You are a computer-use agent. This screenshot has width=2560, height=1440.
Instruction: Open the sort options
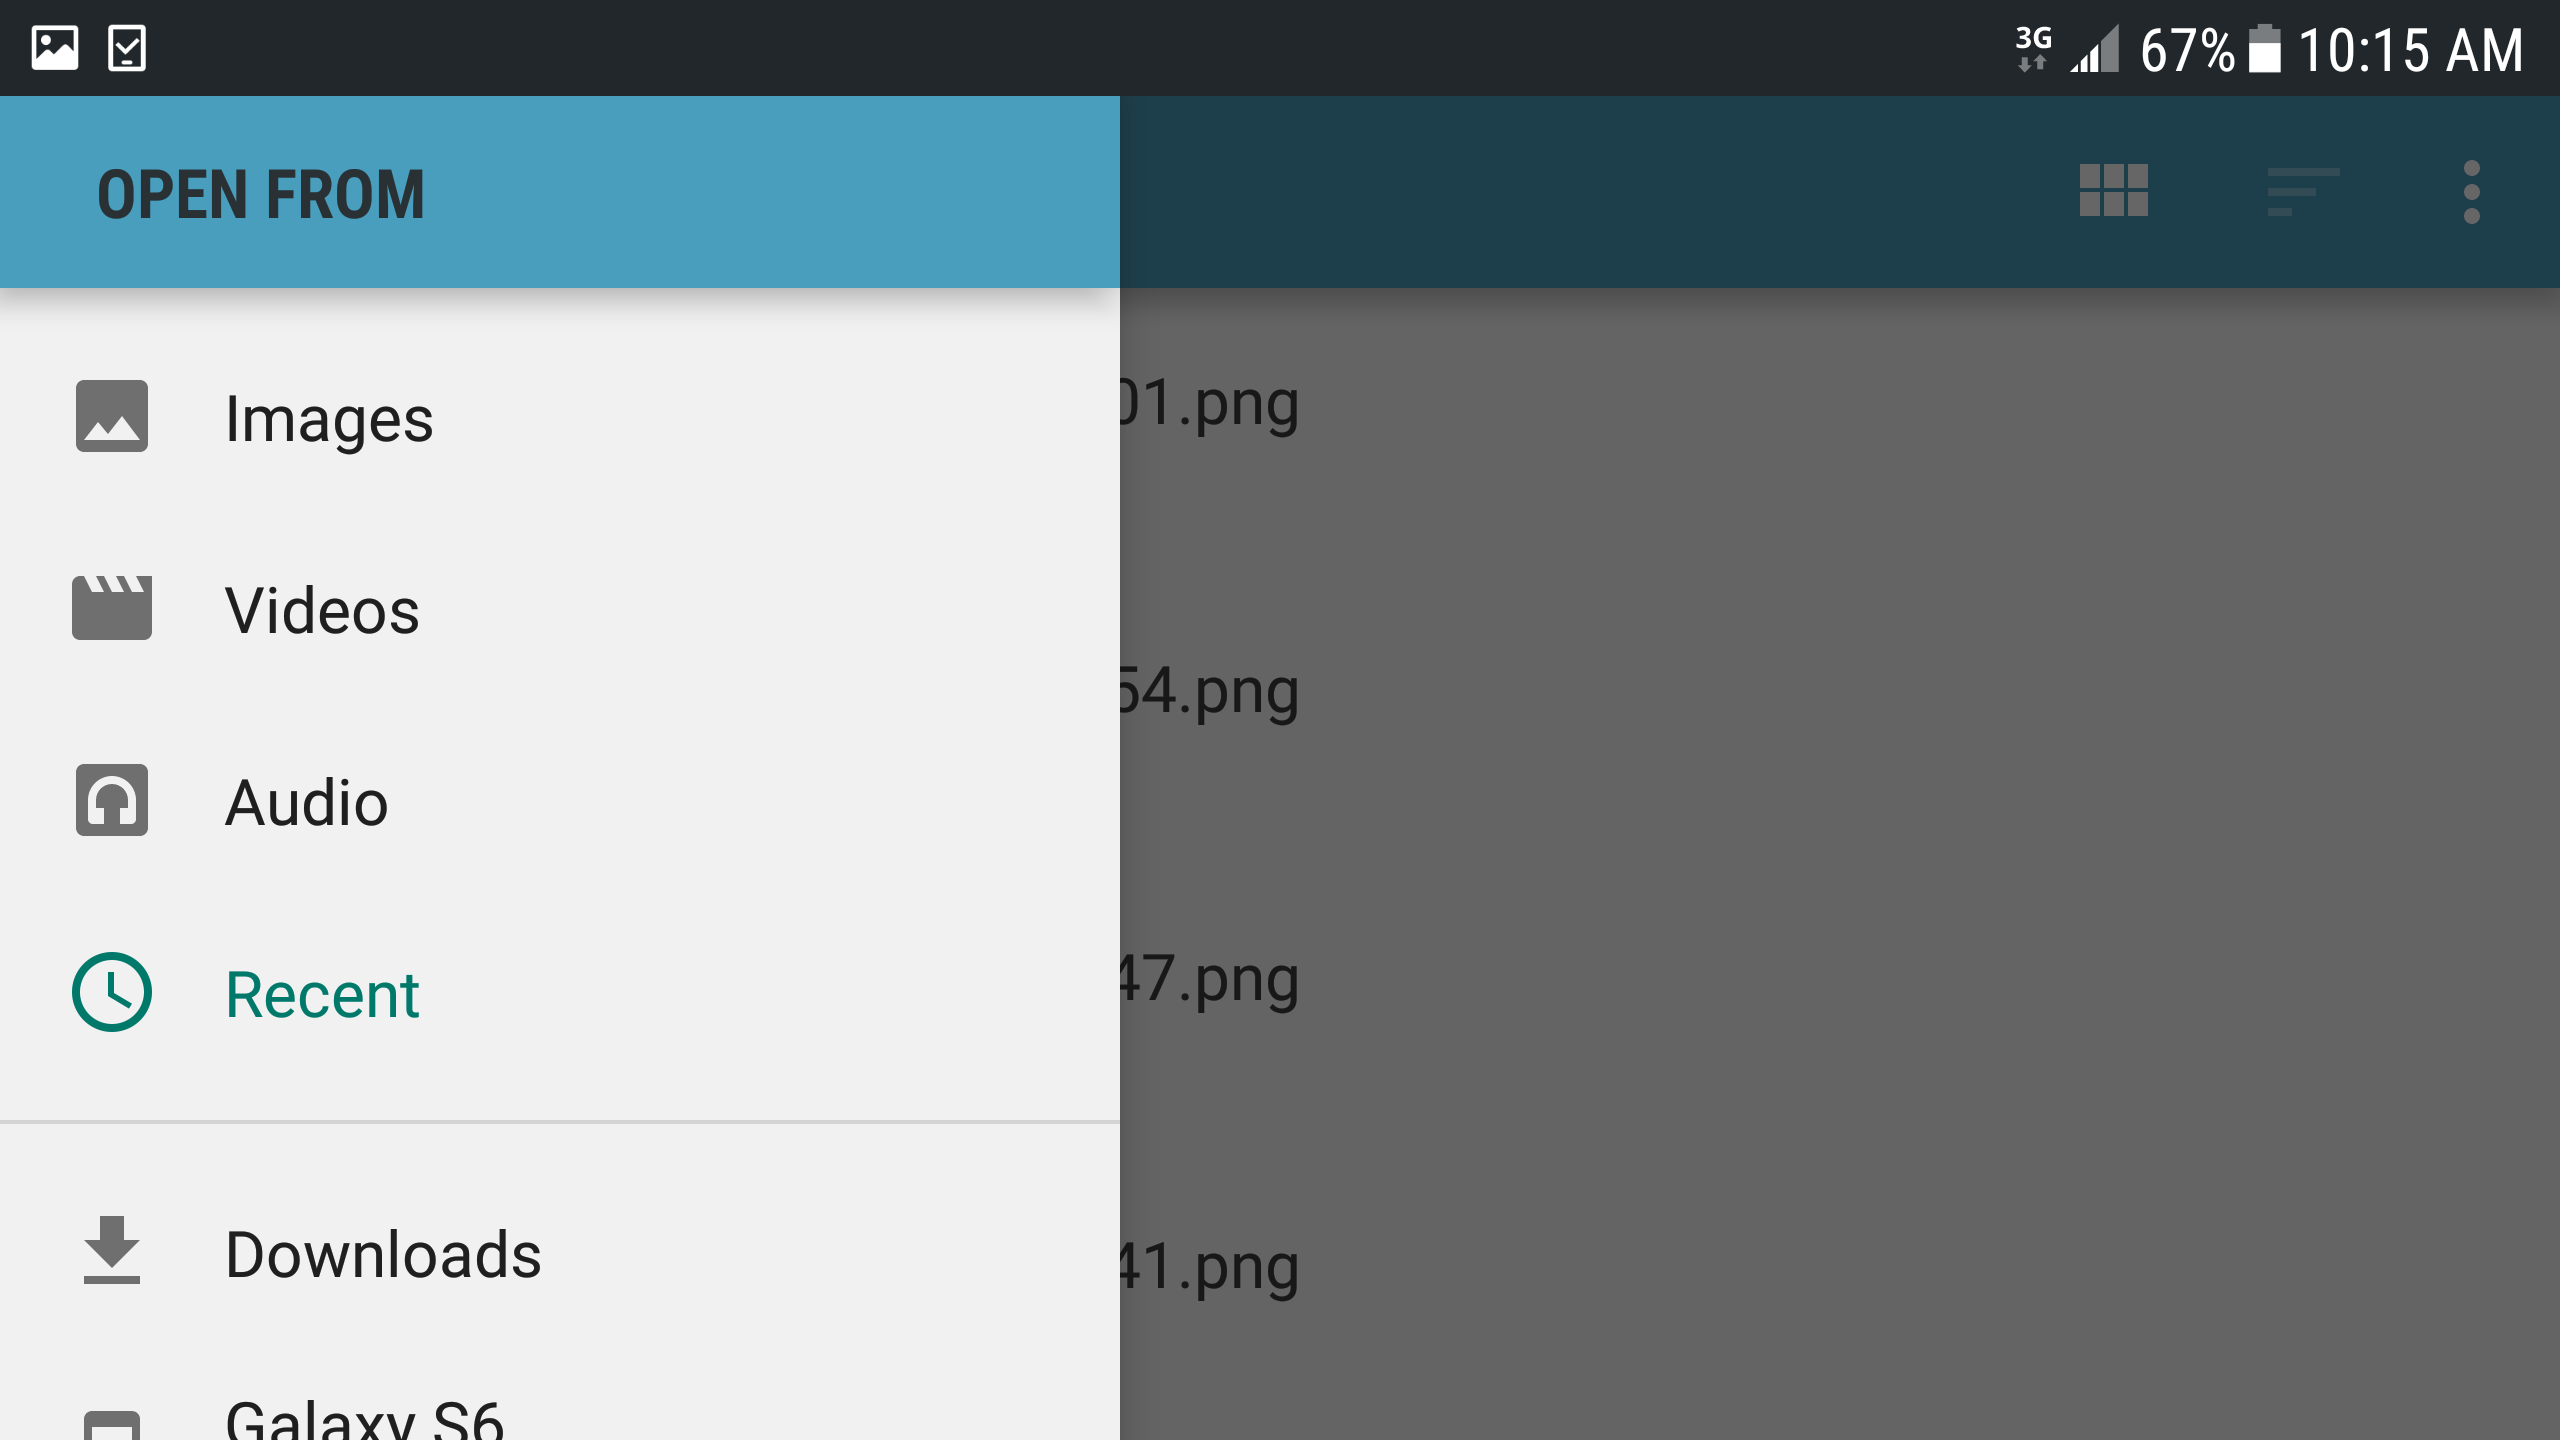(2303, 192)
